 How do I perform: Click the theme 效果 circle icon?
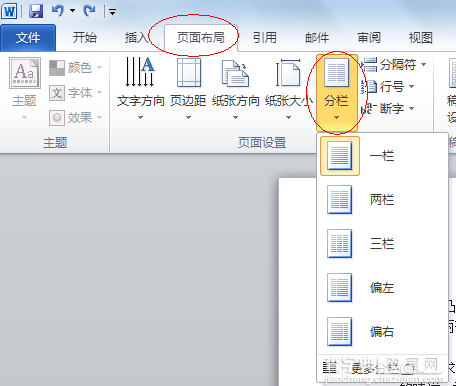[x=57, y=118]
